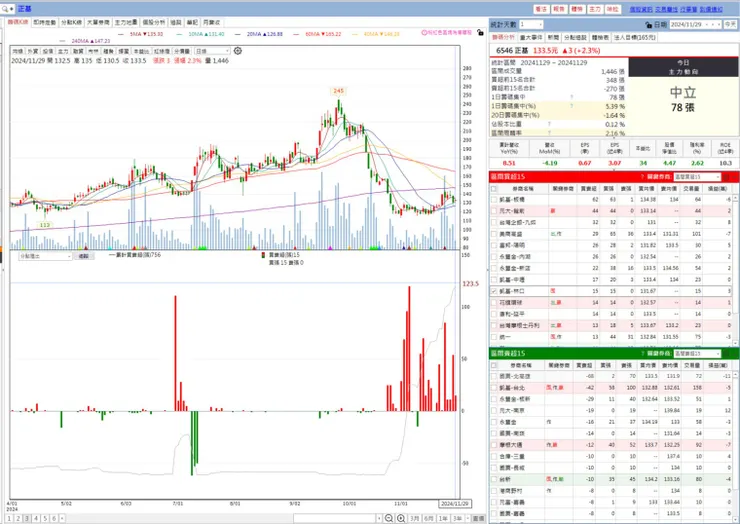Viewport: 740px width, 524px height.
Task: Click 外資 indicator button on chart toolbar
Action: [33, 51]
